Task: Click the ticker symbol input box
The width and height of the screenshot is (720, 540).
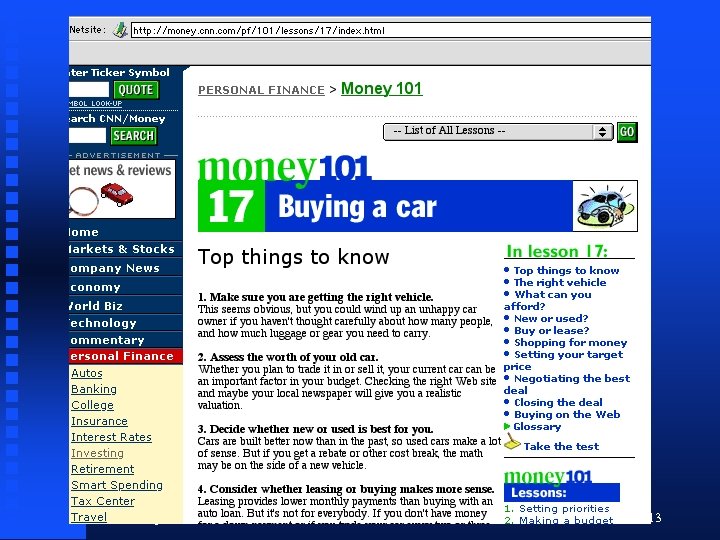Action: [x=89, y=89]
